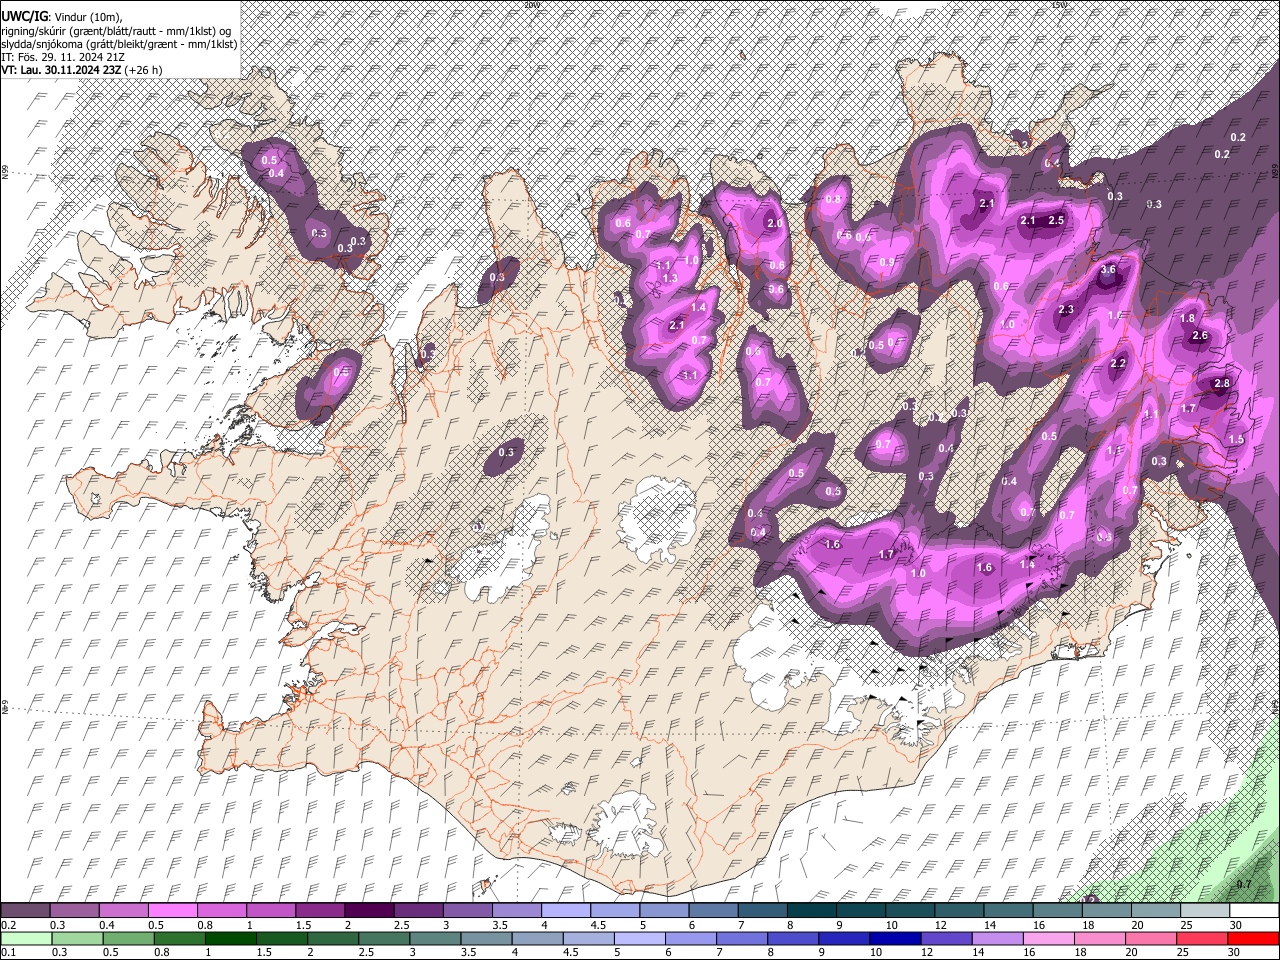Select the 1.8 value label
1280x960 pixels.
pos(1187,318)
